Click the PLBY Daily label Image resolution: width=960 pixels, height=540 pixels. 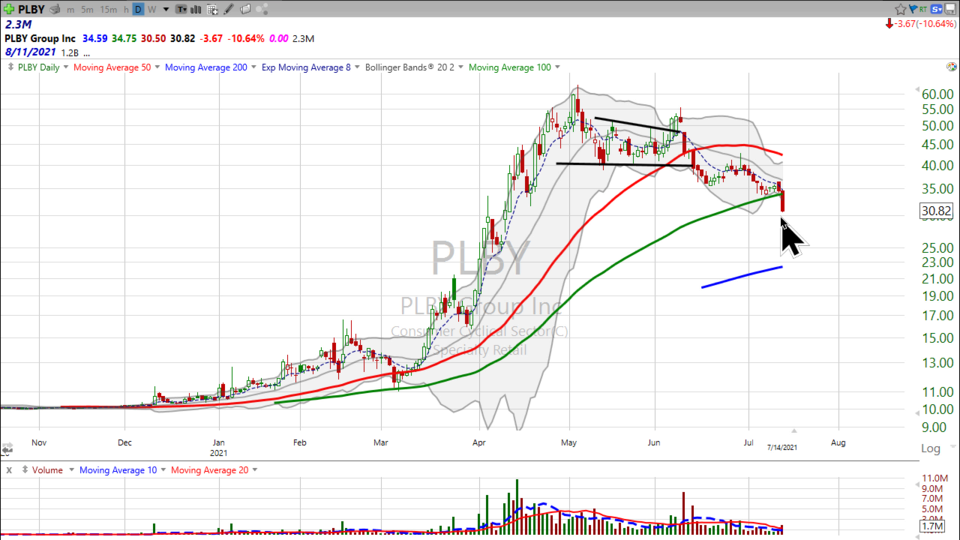tap(40, 67)
